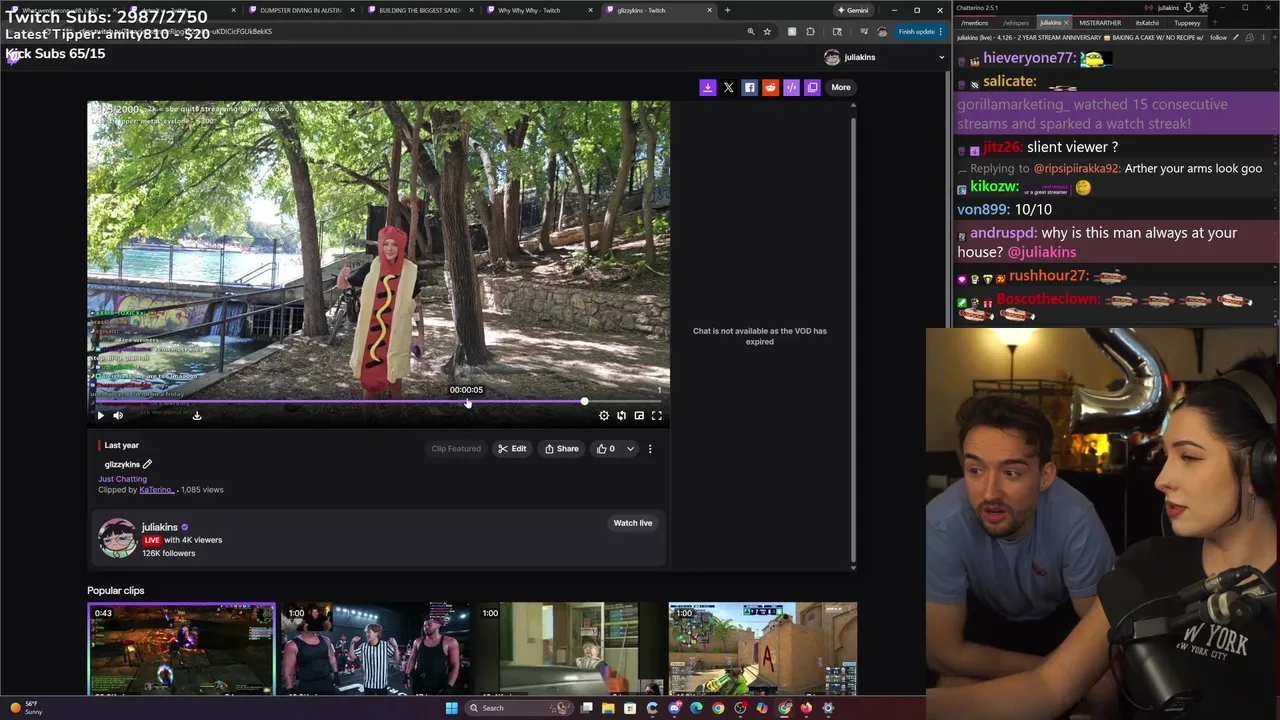Click the Finish update button

920,32
